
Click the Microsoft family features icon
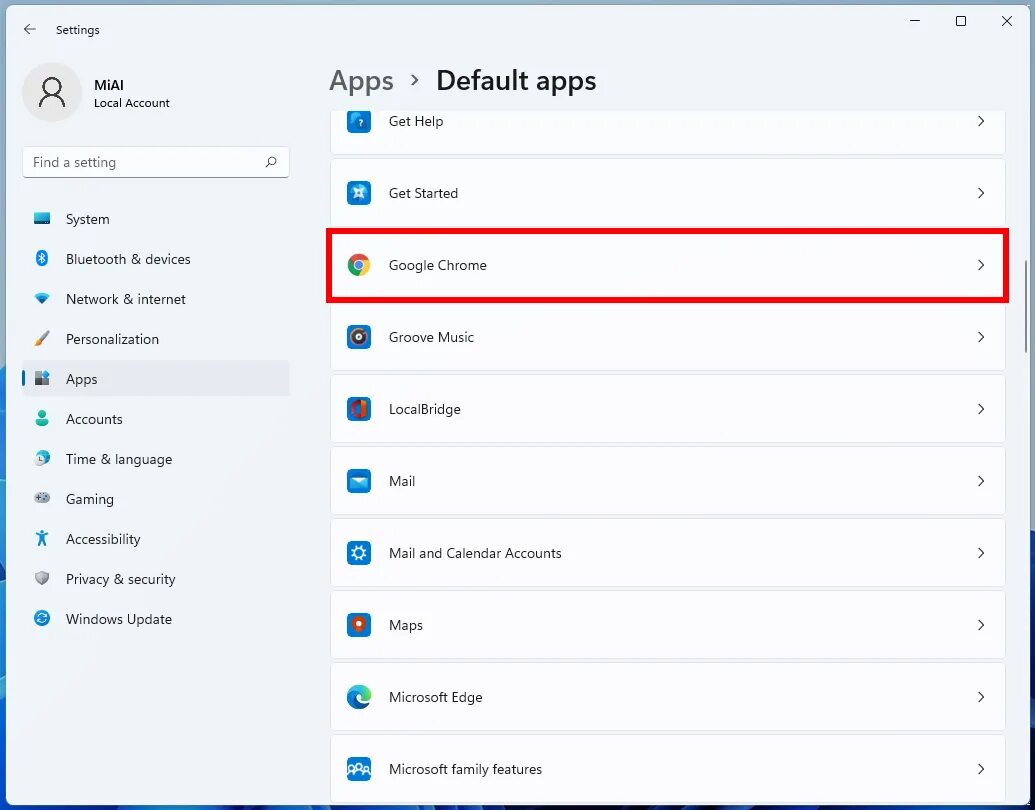pos(358,769)
